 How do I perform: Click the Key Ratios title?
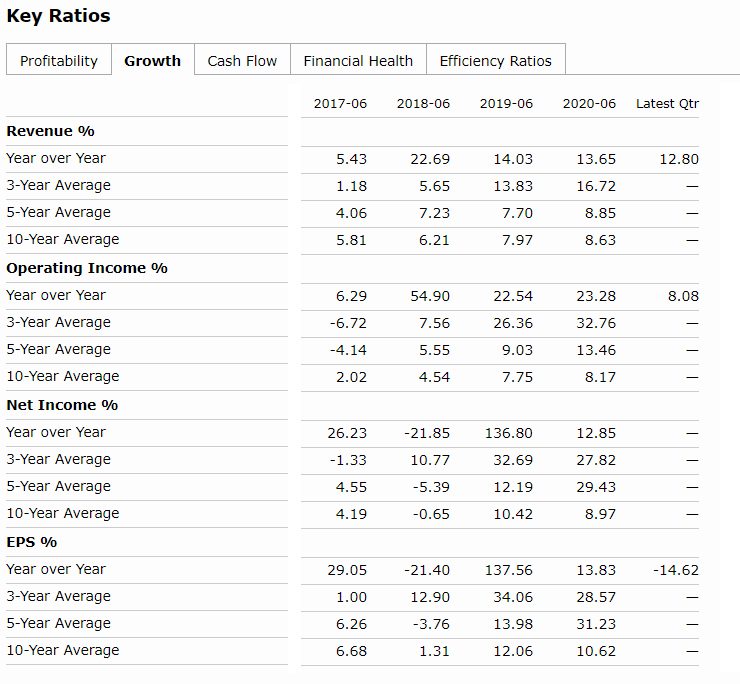tap(58, 16)
